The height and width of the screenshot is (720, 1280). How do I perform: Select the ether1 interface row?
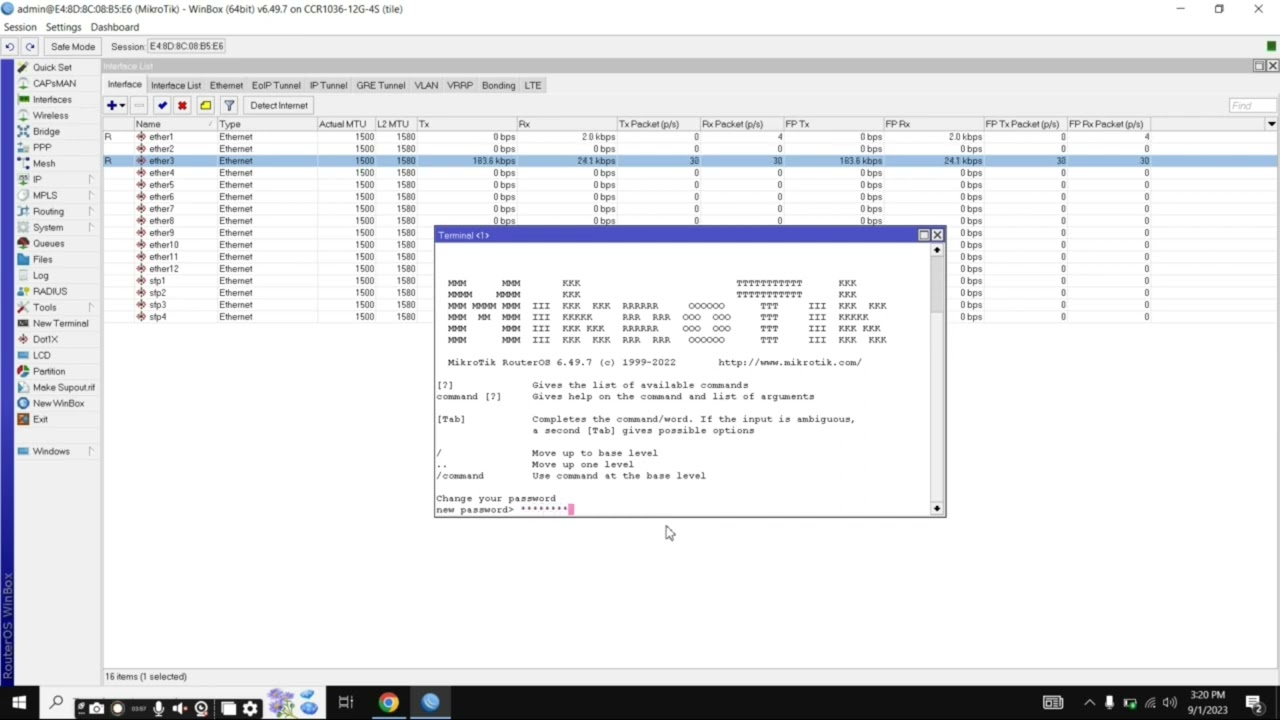pyautogui.click(x=690, y=137)
